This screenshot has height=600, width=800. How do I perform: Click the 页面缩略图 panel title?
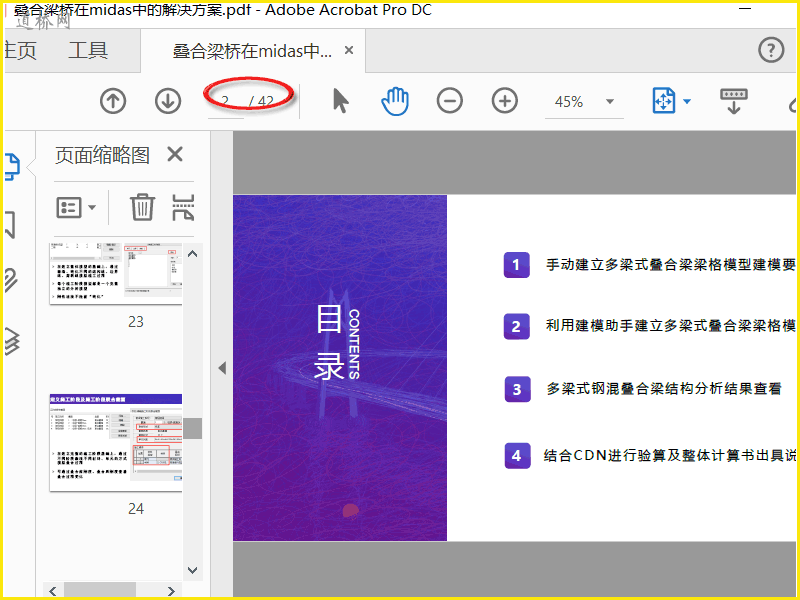click(x=102, y=155)
